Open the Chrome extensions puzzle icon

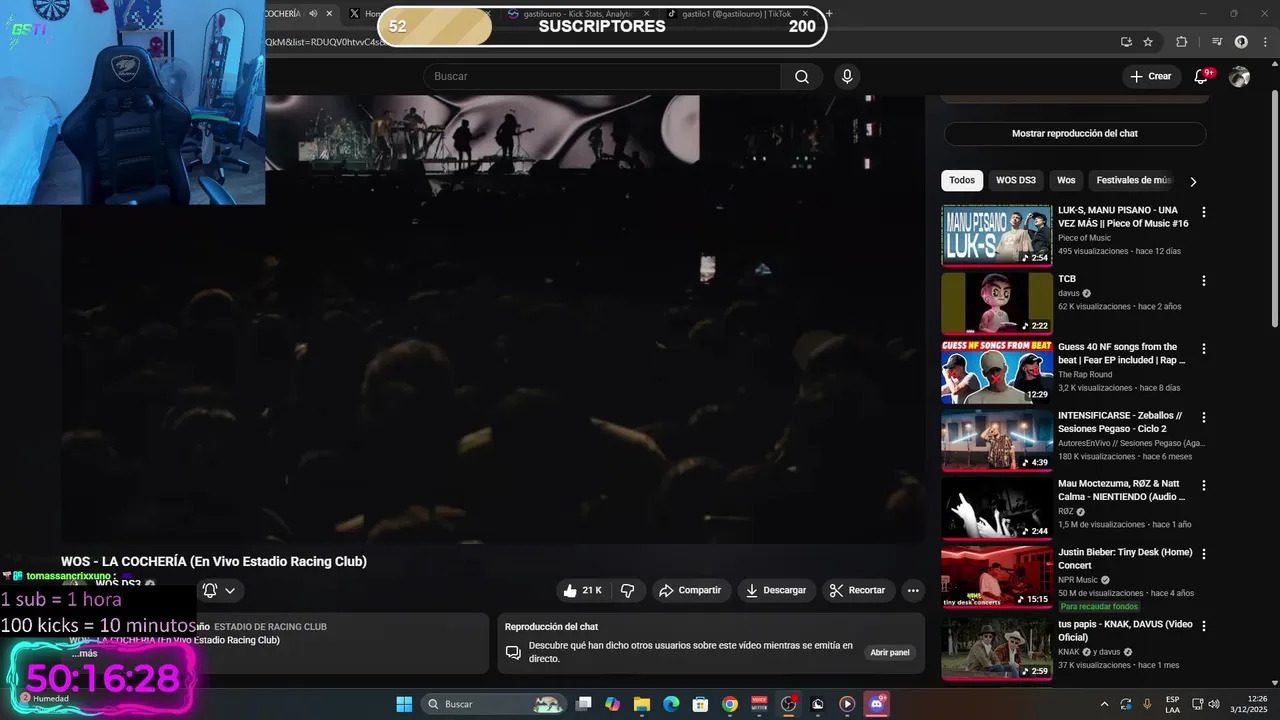click(x=1182, y=42)
